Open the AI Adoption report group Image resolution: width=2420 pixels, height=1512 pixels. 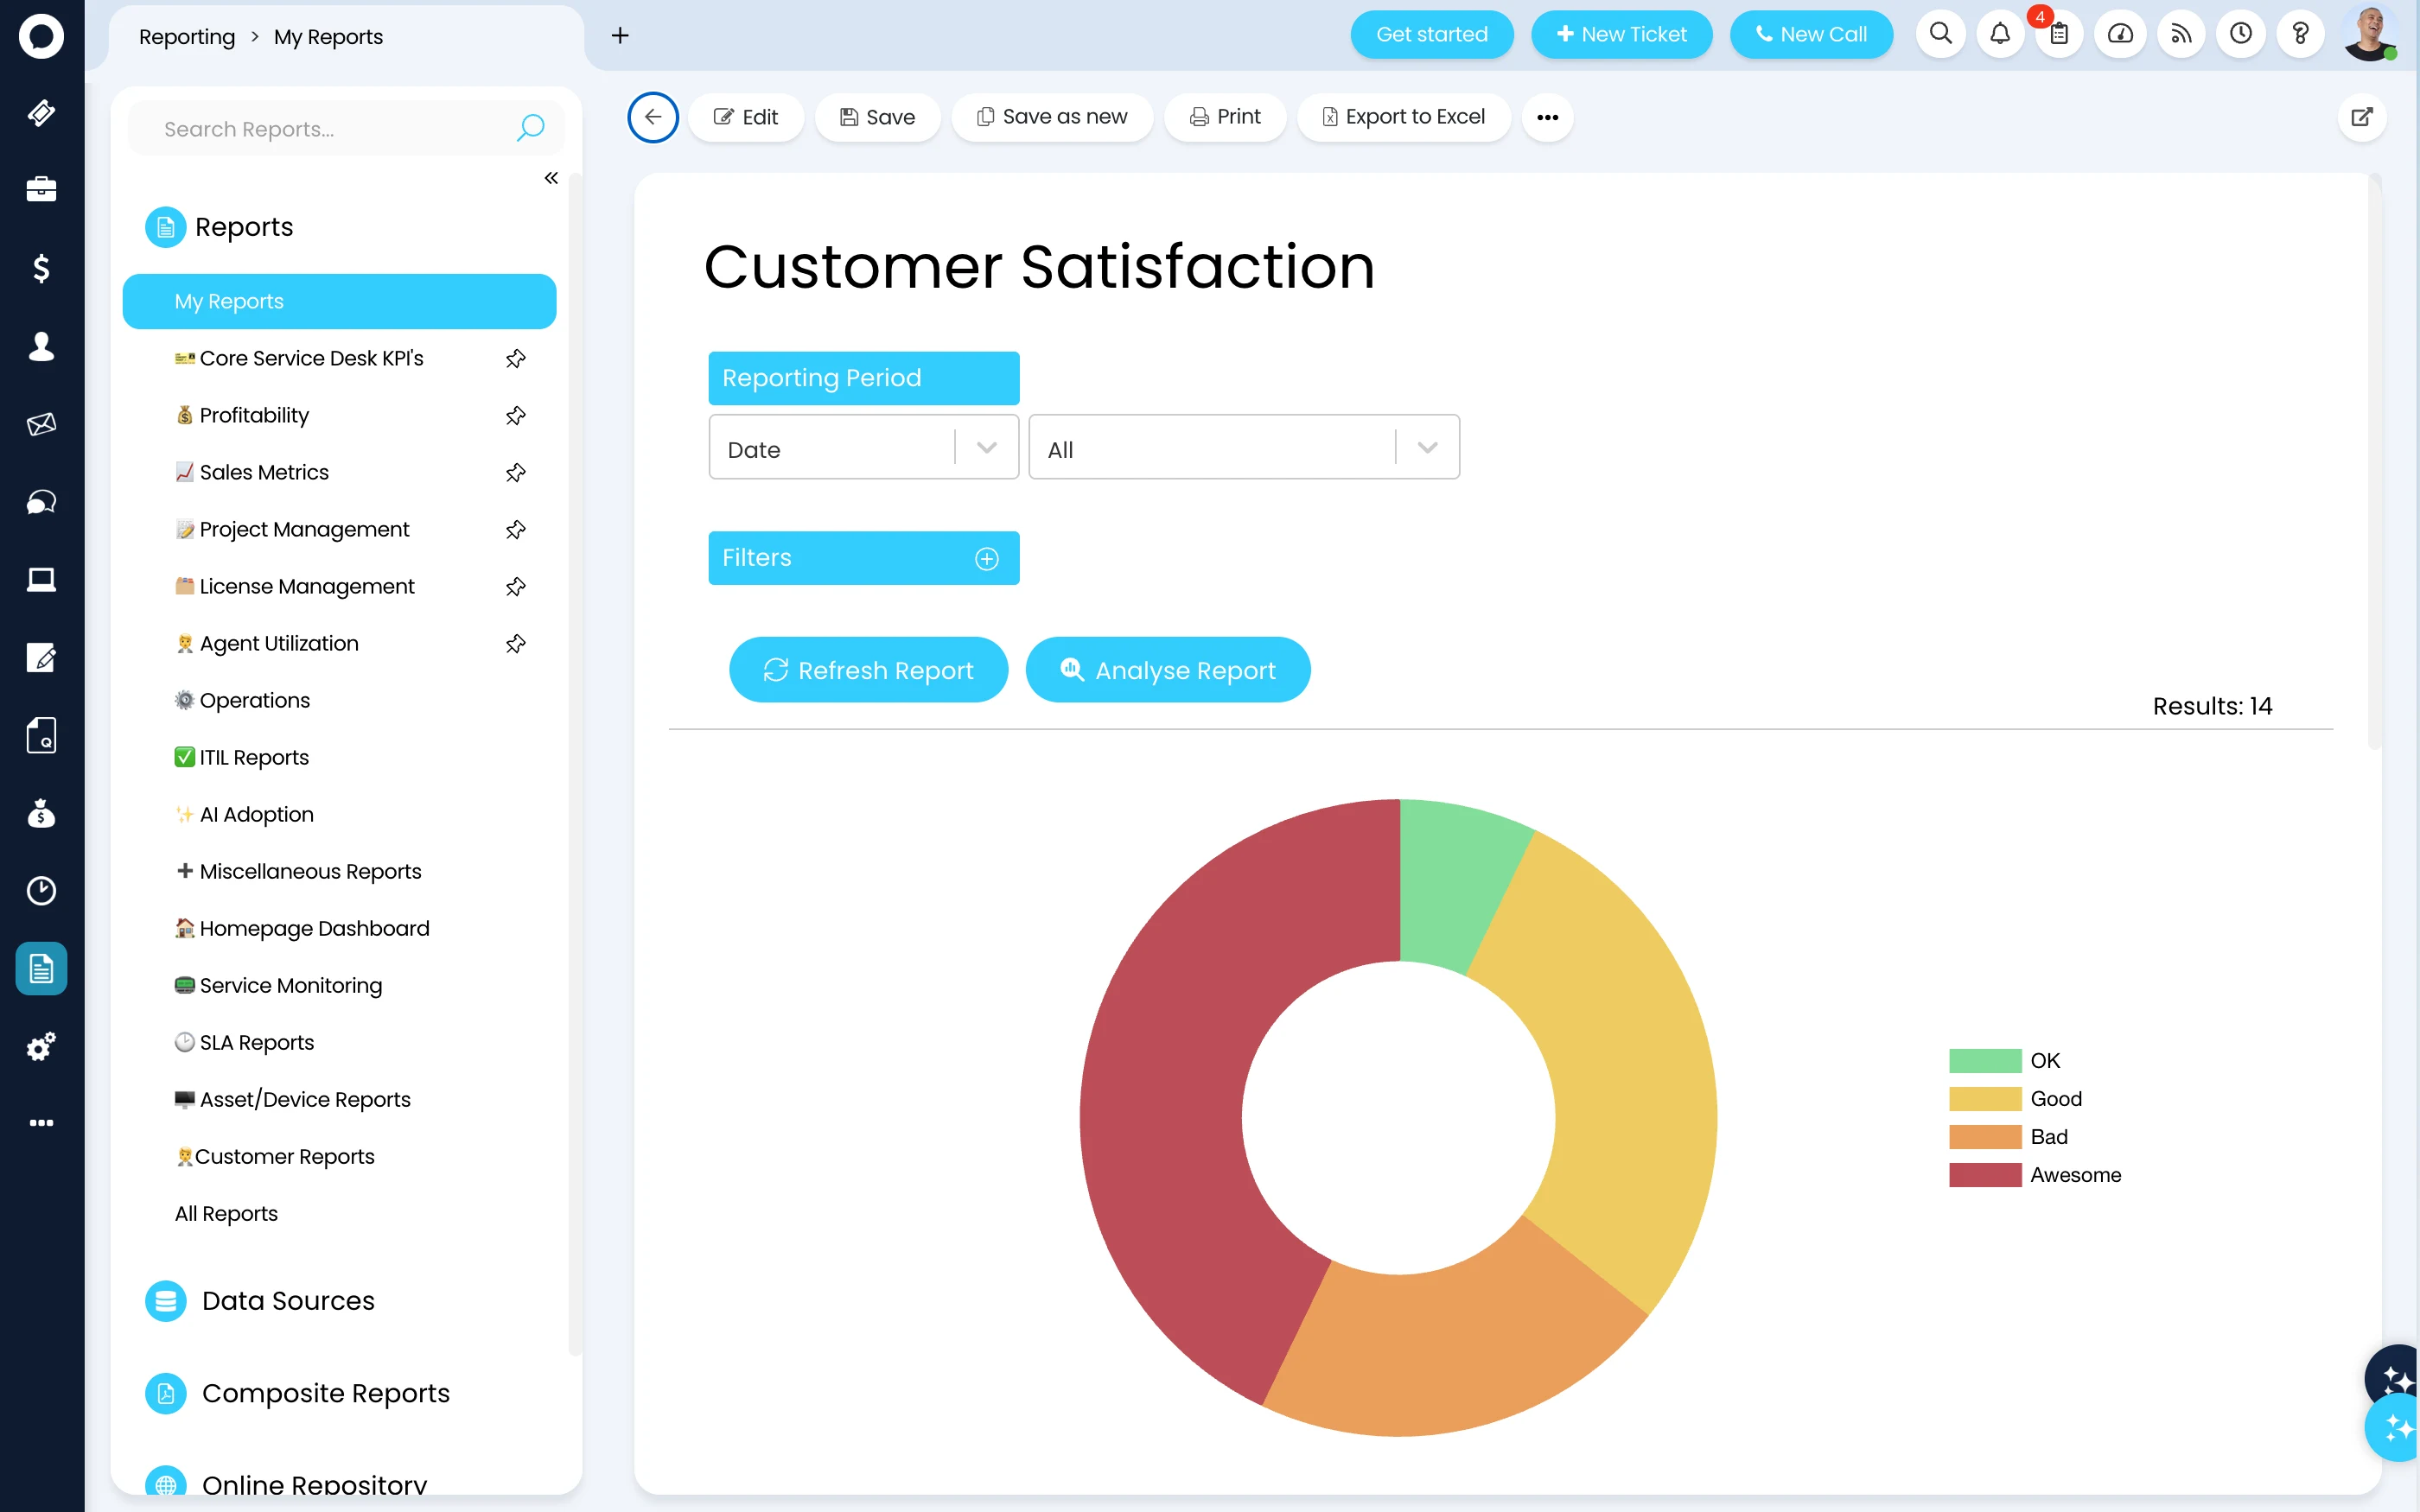click(244, 814)
